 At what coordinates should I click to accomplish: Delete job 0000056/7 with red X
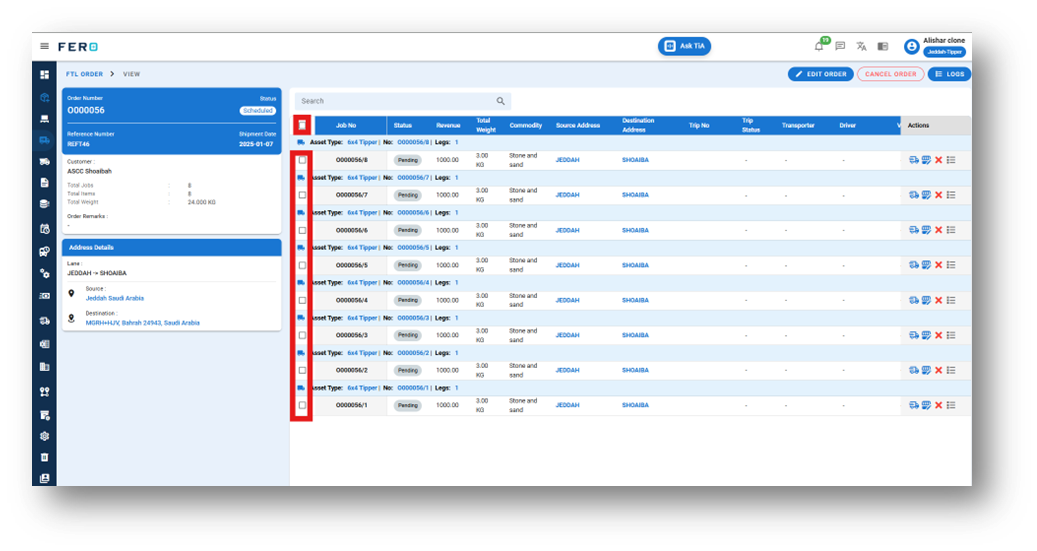938,195
